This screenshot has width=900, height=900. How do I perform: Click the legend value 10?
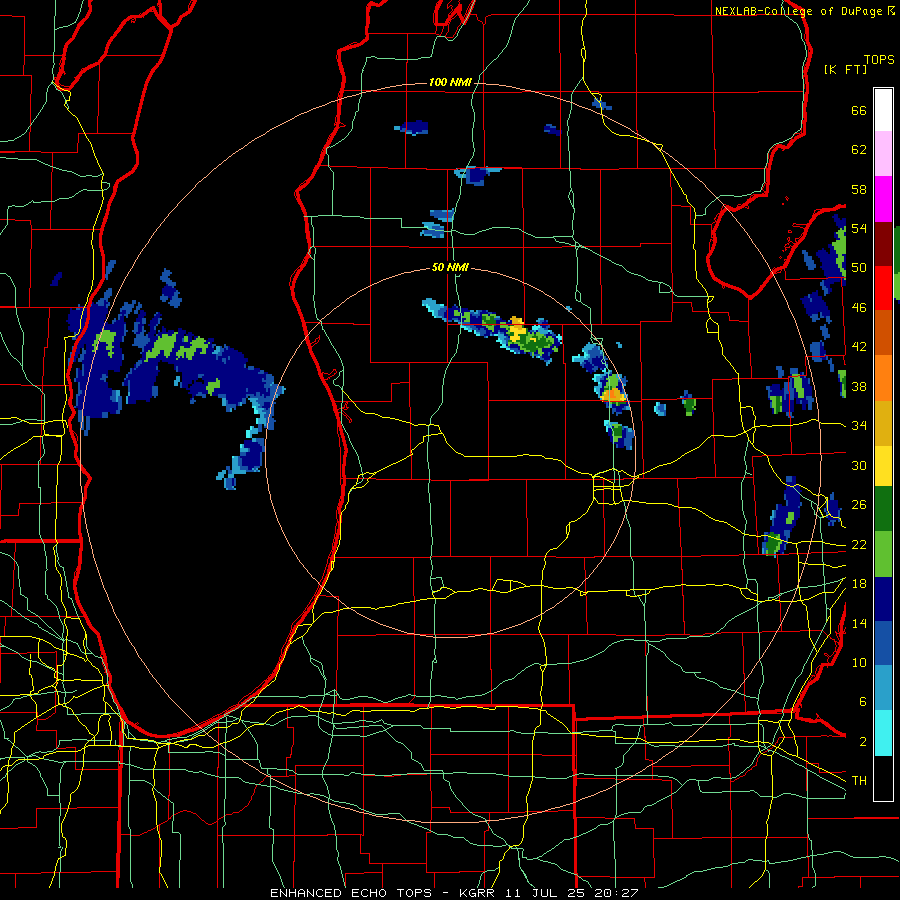point(859,663)
